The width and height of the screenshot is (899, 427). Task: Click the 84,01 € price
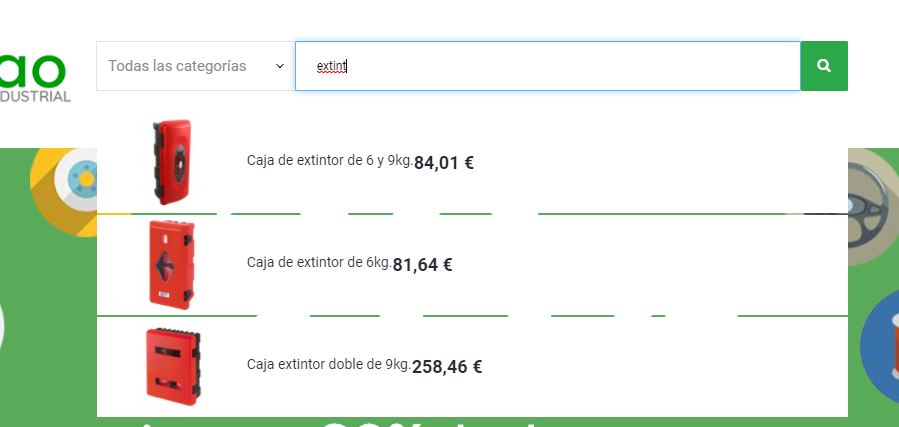[444, 163]
